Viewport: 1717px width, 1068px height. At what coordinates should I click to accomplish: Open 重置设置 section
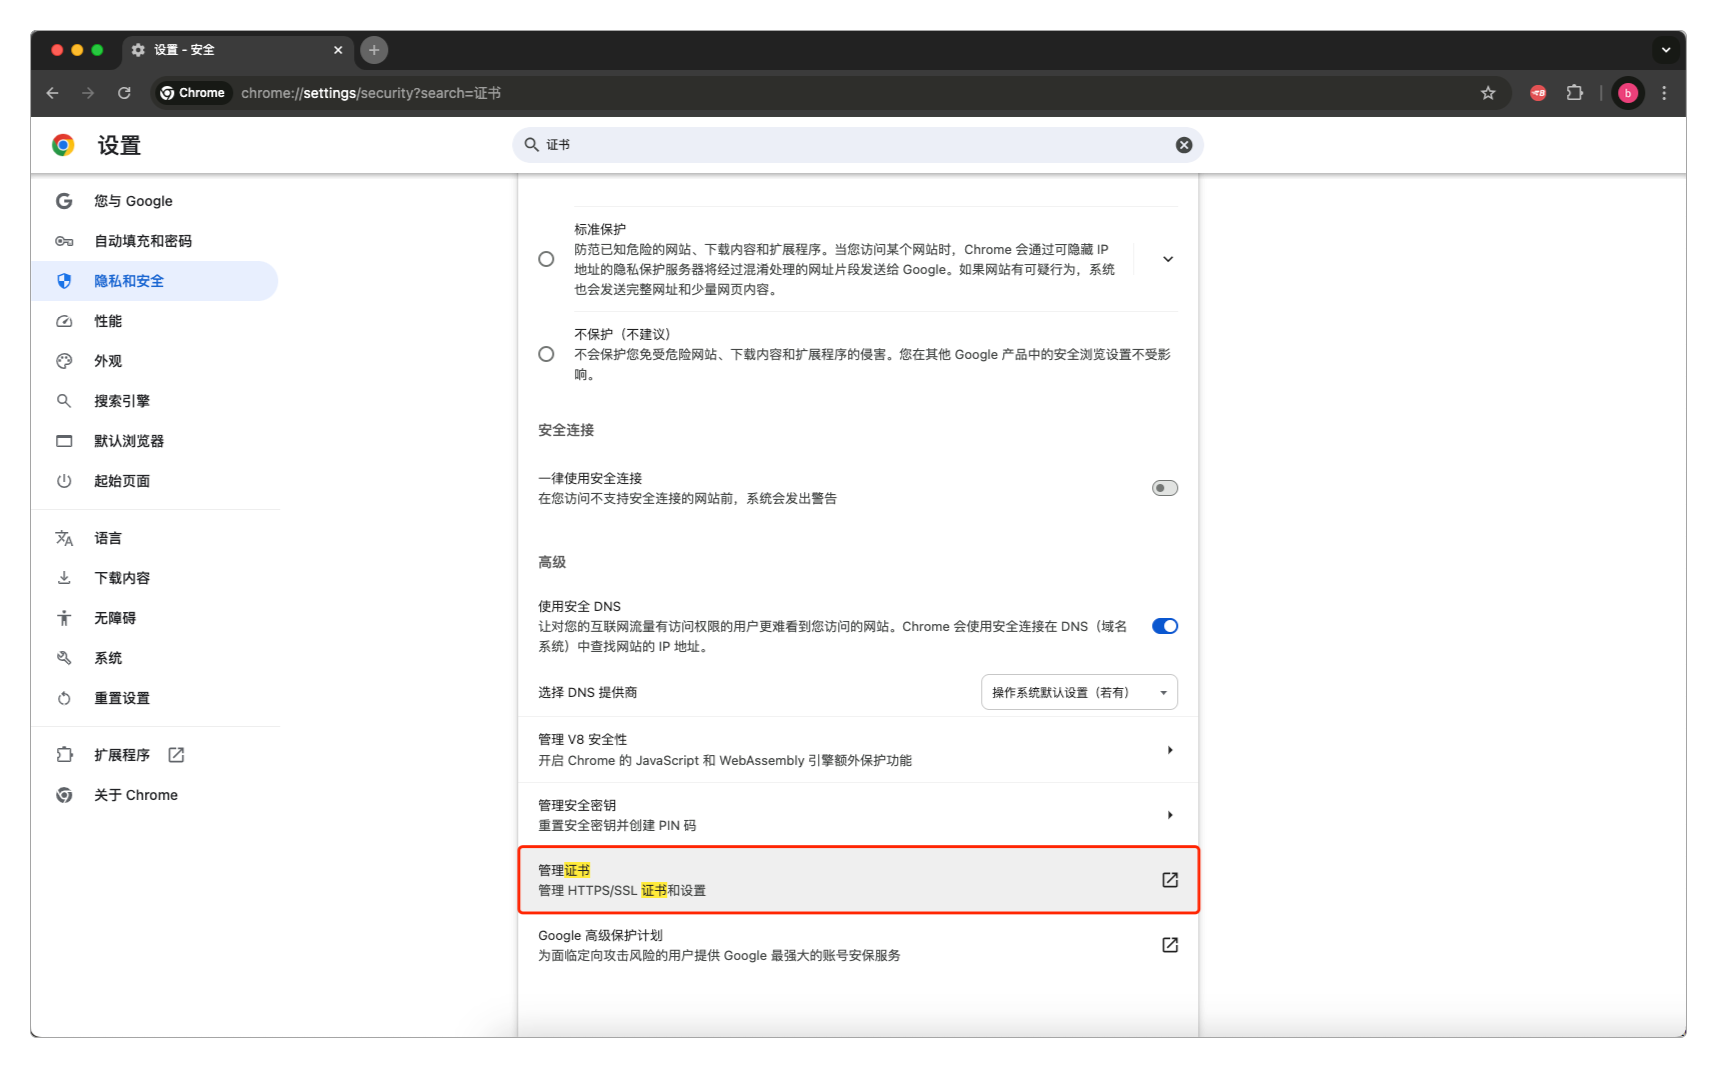(x=155, y=698)
